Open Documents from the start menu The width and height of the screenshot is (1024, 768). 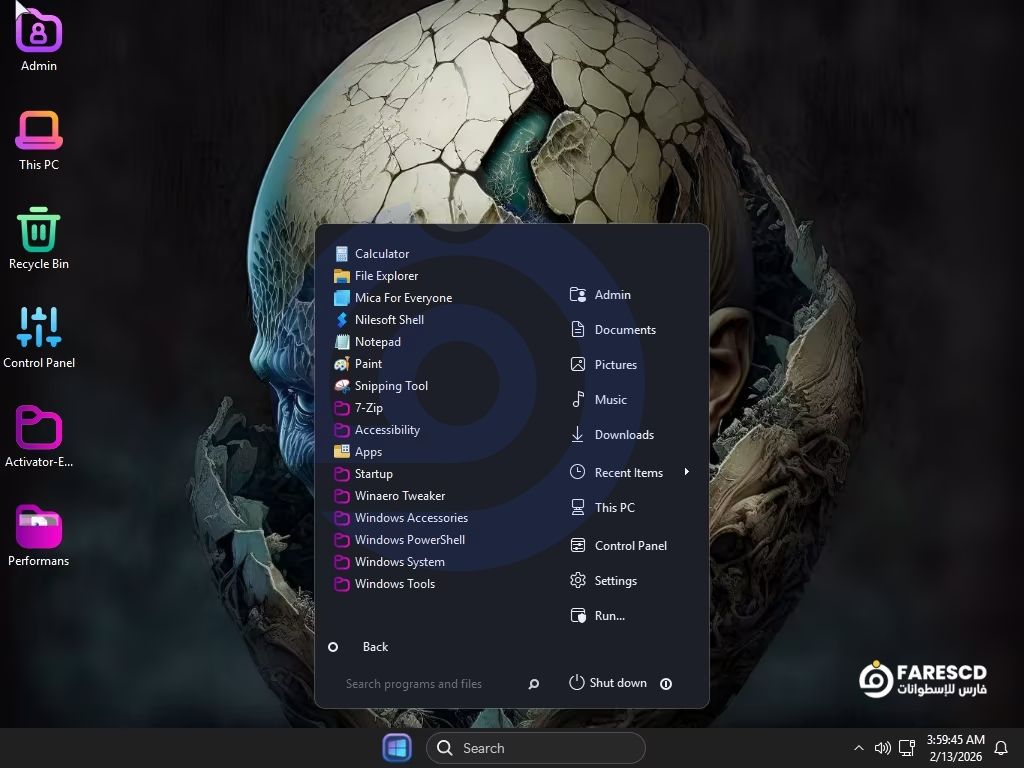pyautogui.click(x=624, y=330)
